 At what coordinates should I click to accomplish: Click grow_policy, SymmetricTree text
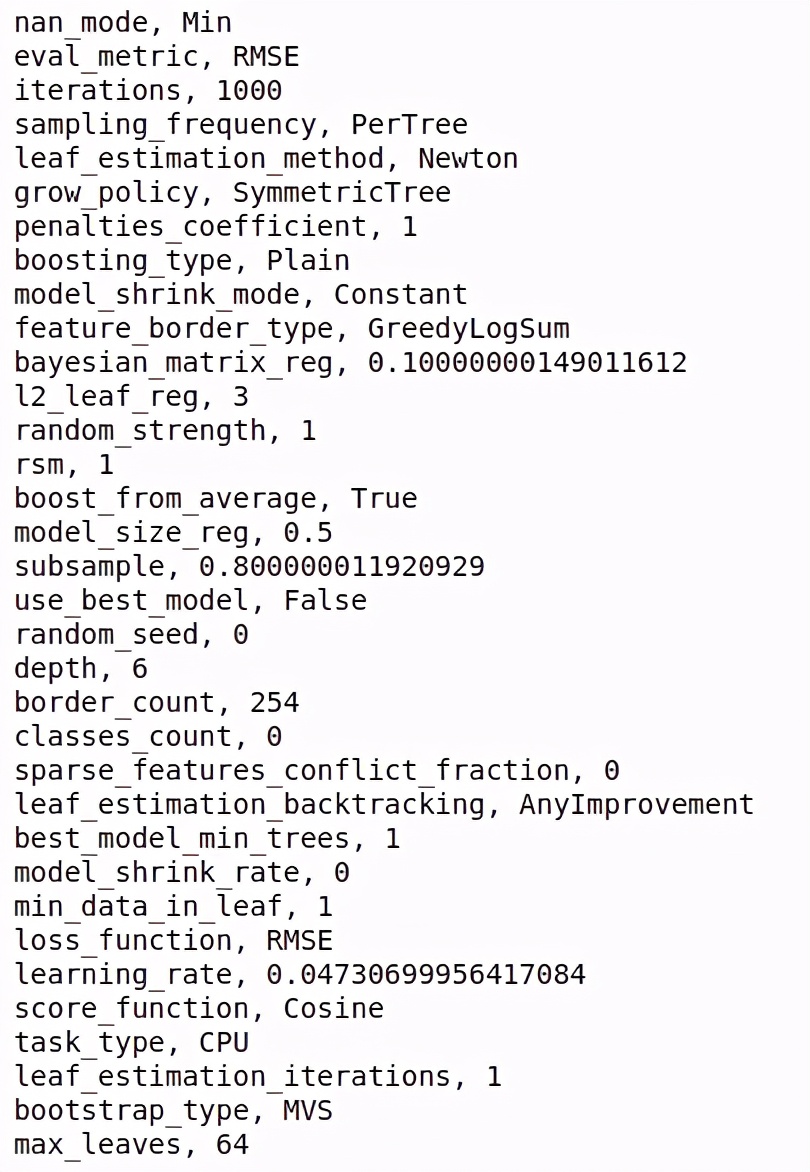[232, 192]
